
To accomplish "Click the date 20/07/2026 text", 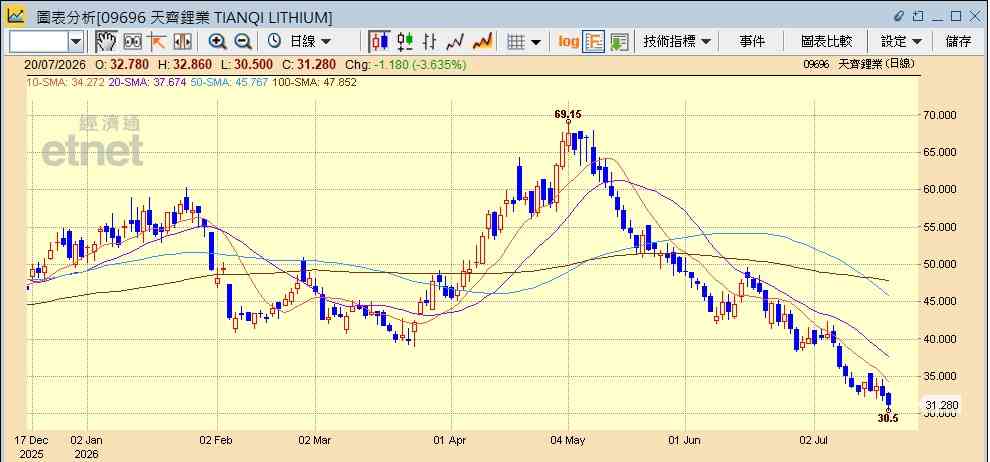I will 56,64.
